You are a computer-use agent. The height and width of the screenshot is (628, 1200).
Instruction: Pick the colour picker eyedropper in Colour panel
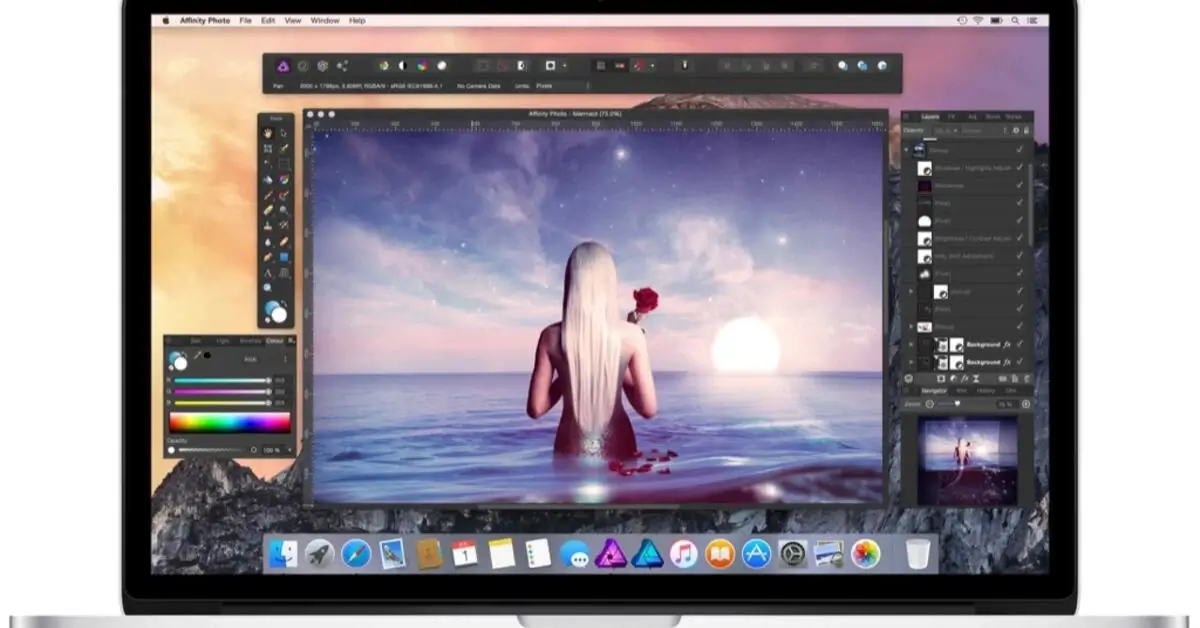pyautogui.click(x=198, y=356)
